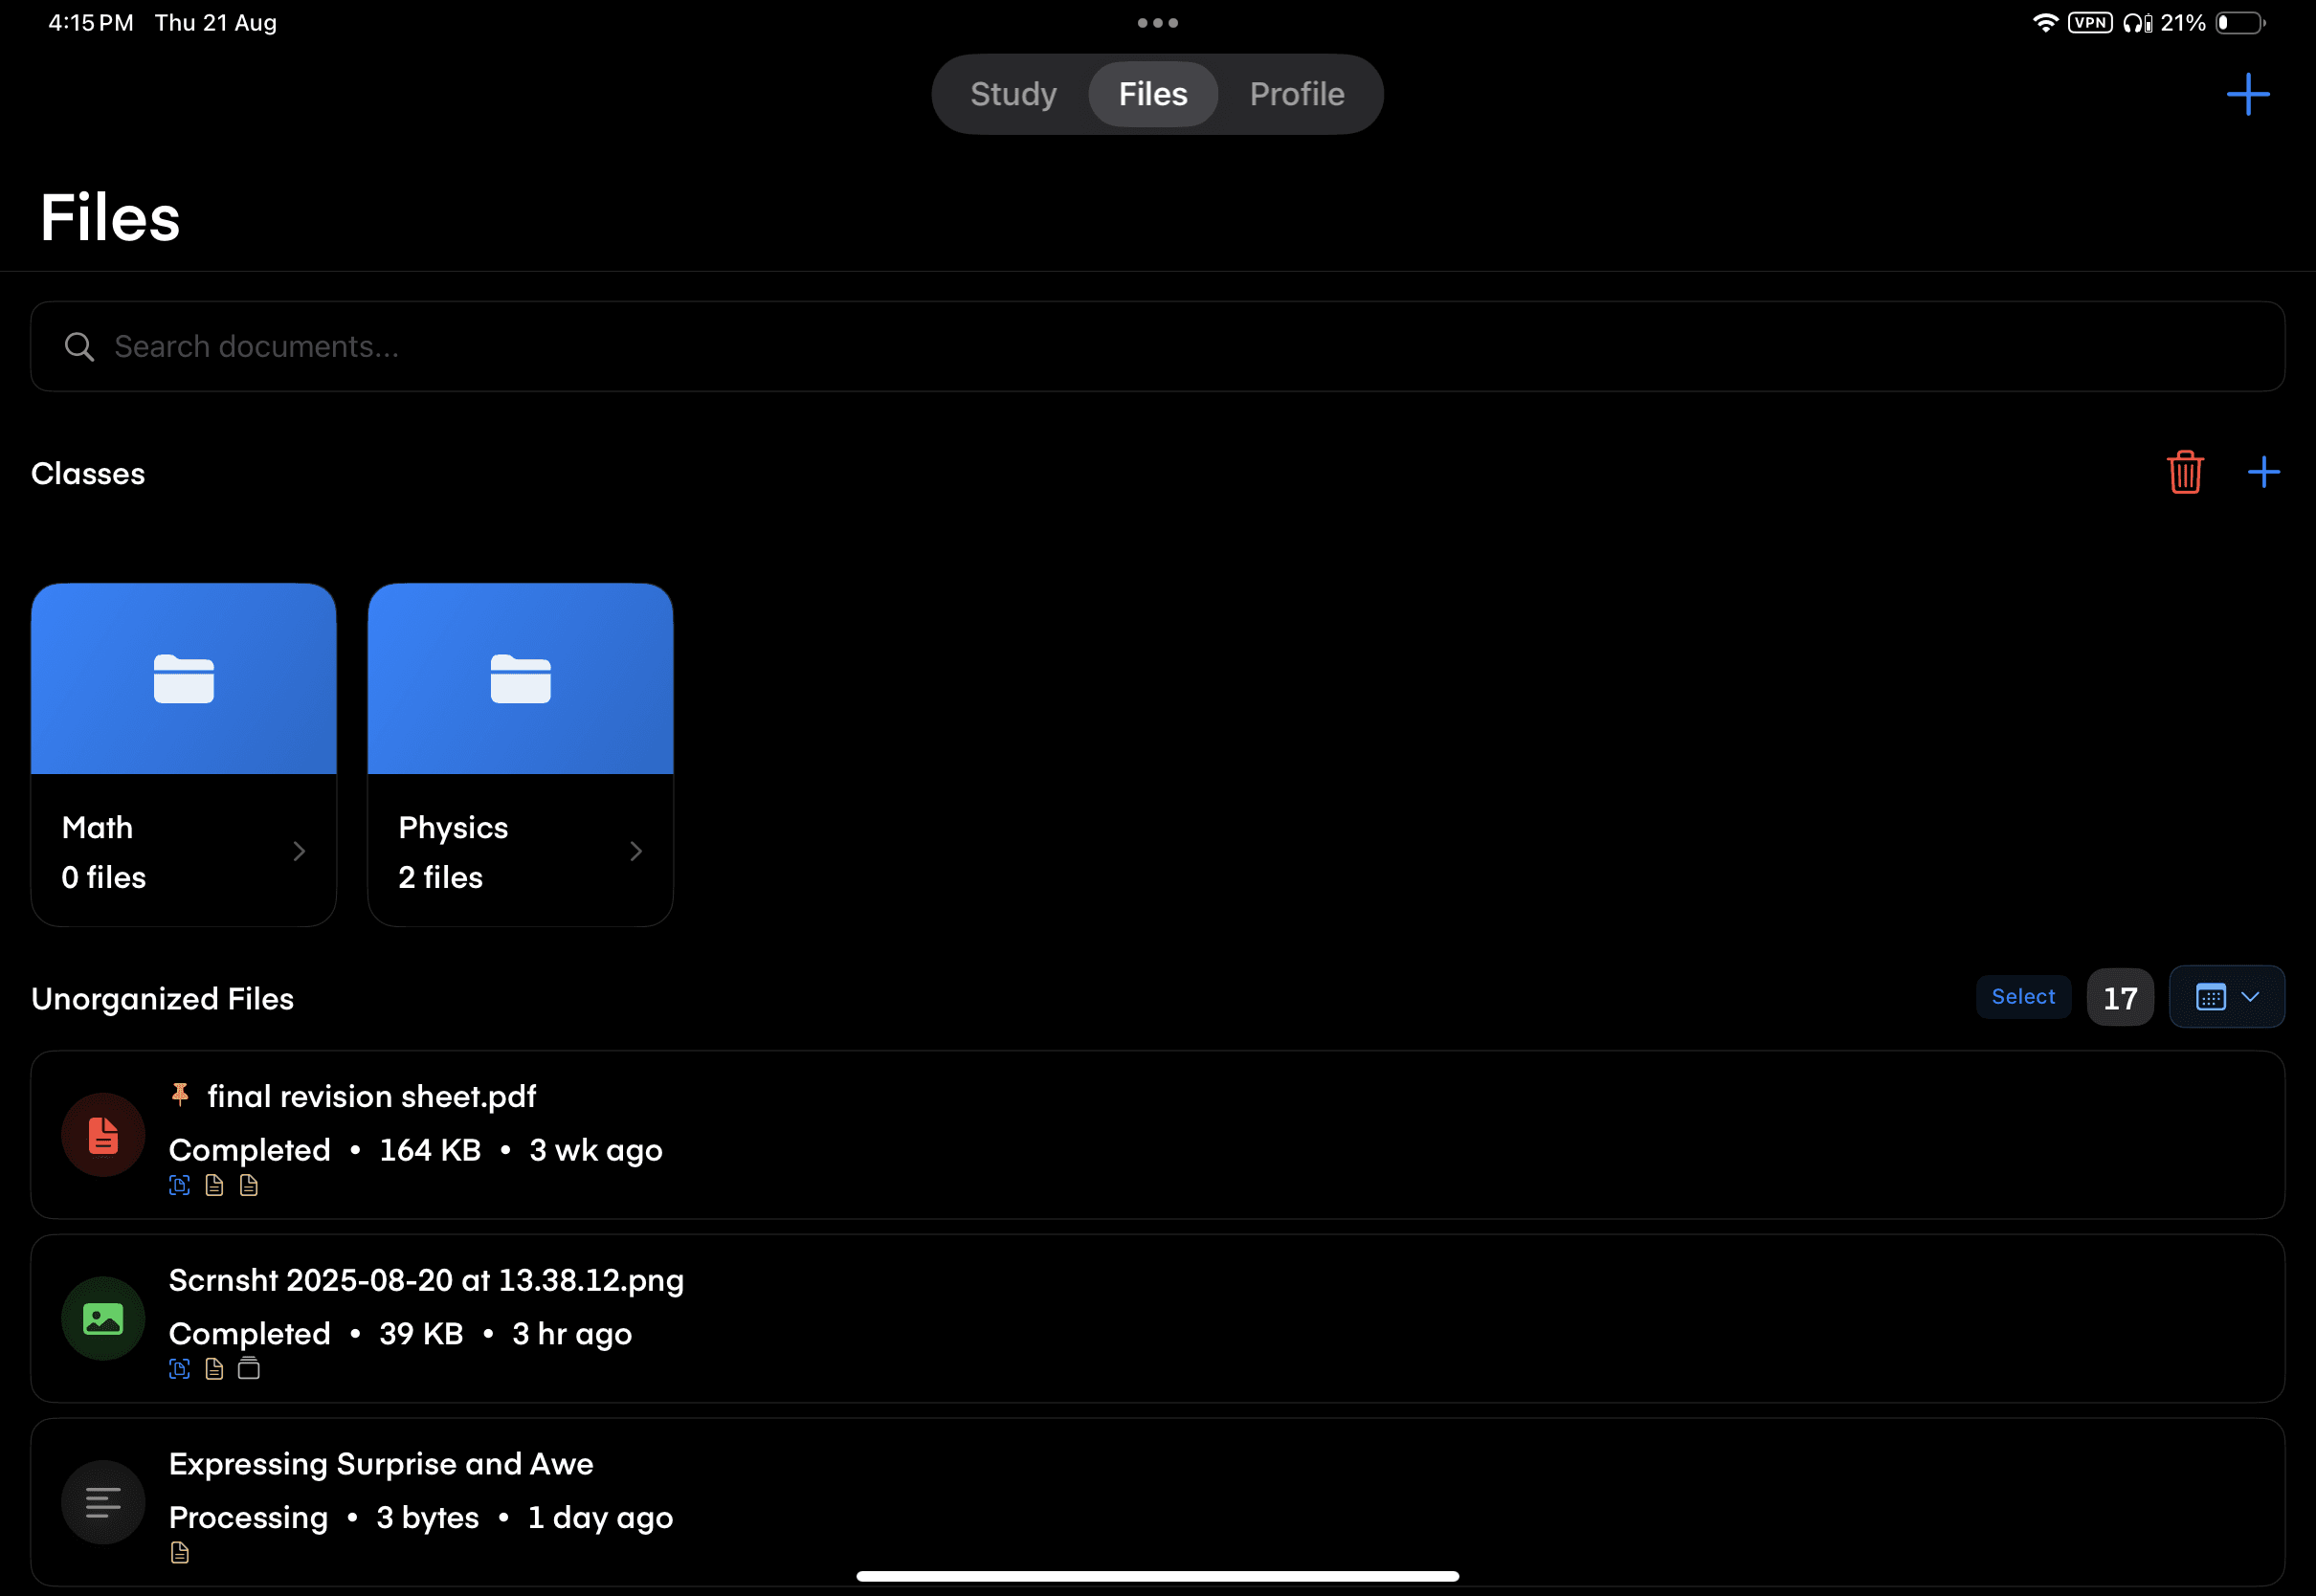Click the green image icon of Scrnsht file
Viewport: 2316px width, 1596px height.
tap(103, 1319)
